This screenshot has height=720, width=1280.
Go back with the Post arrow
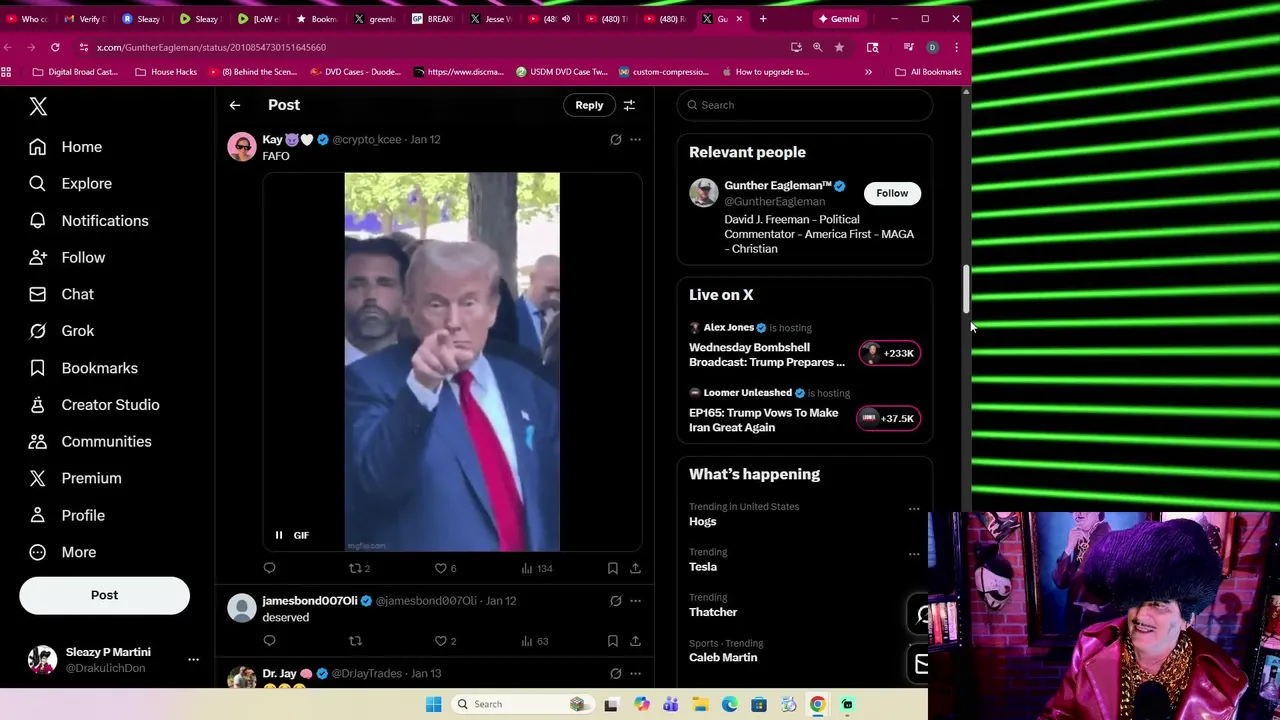pyautogui.click(x=235, y=105)
